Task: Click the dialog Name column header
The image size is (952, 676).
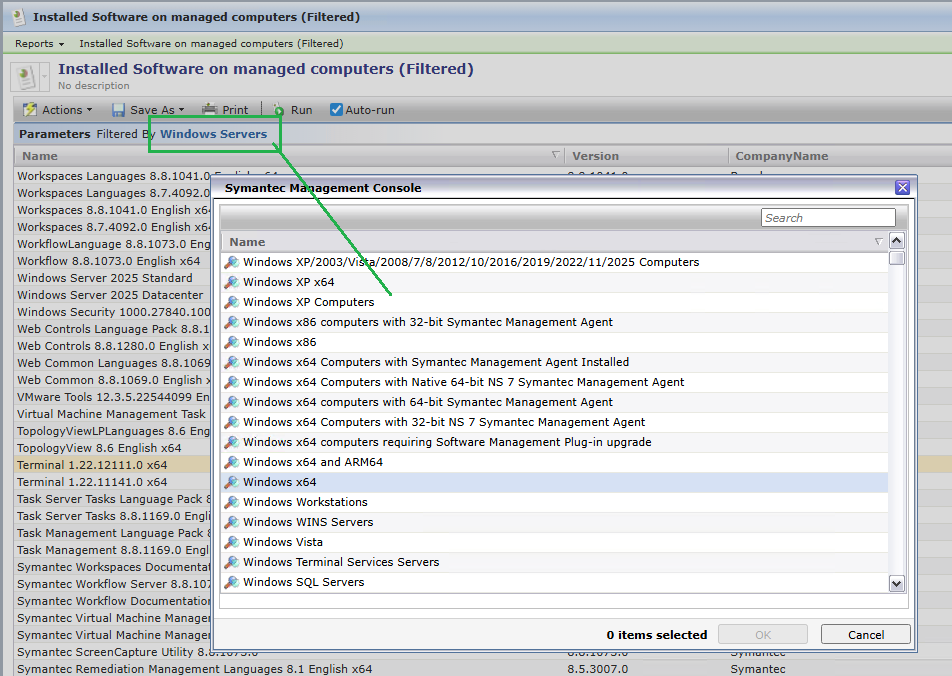Action: [247, 242]
